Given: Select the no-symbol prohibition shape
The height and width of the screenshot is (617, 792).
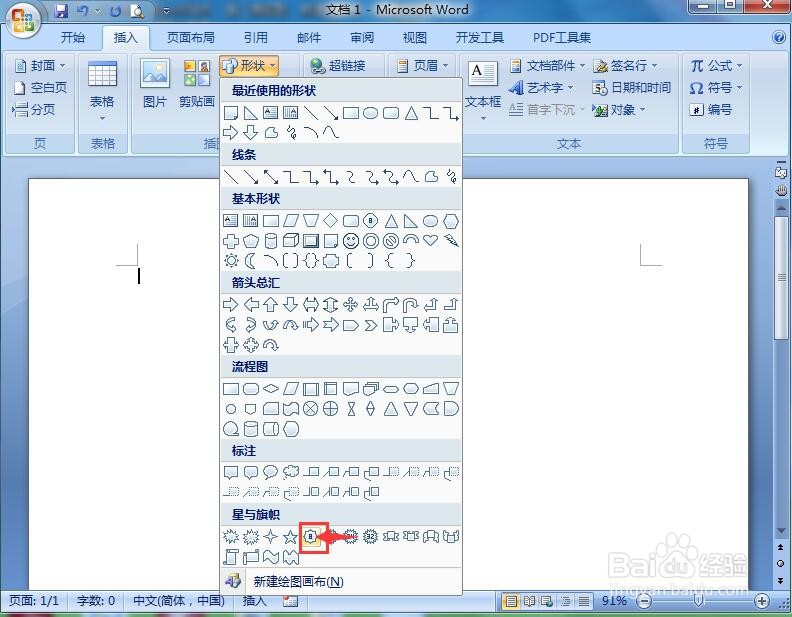Looking at the screenshot, I should [x=390, y=241].
